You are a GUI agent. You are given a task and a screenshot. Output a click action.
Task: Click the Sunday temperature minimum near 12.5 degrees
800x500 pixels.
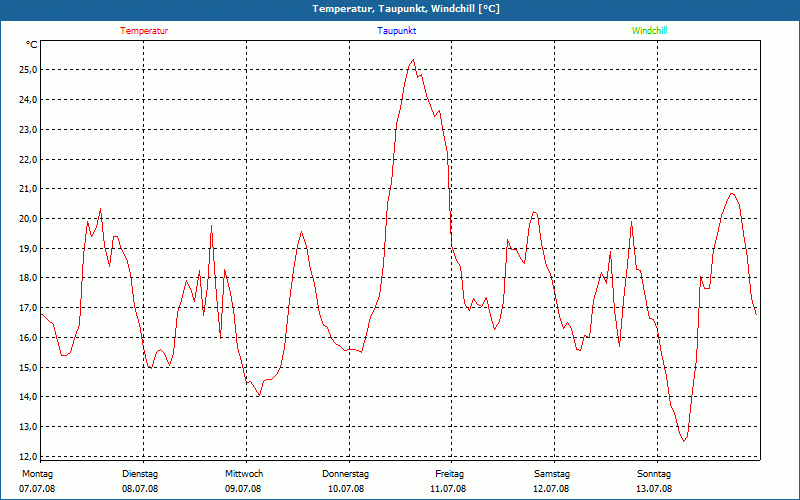pos(684,440)
